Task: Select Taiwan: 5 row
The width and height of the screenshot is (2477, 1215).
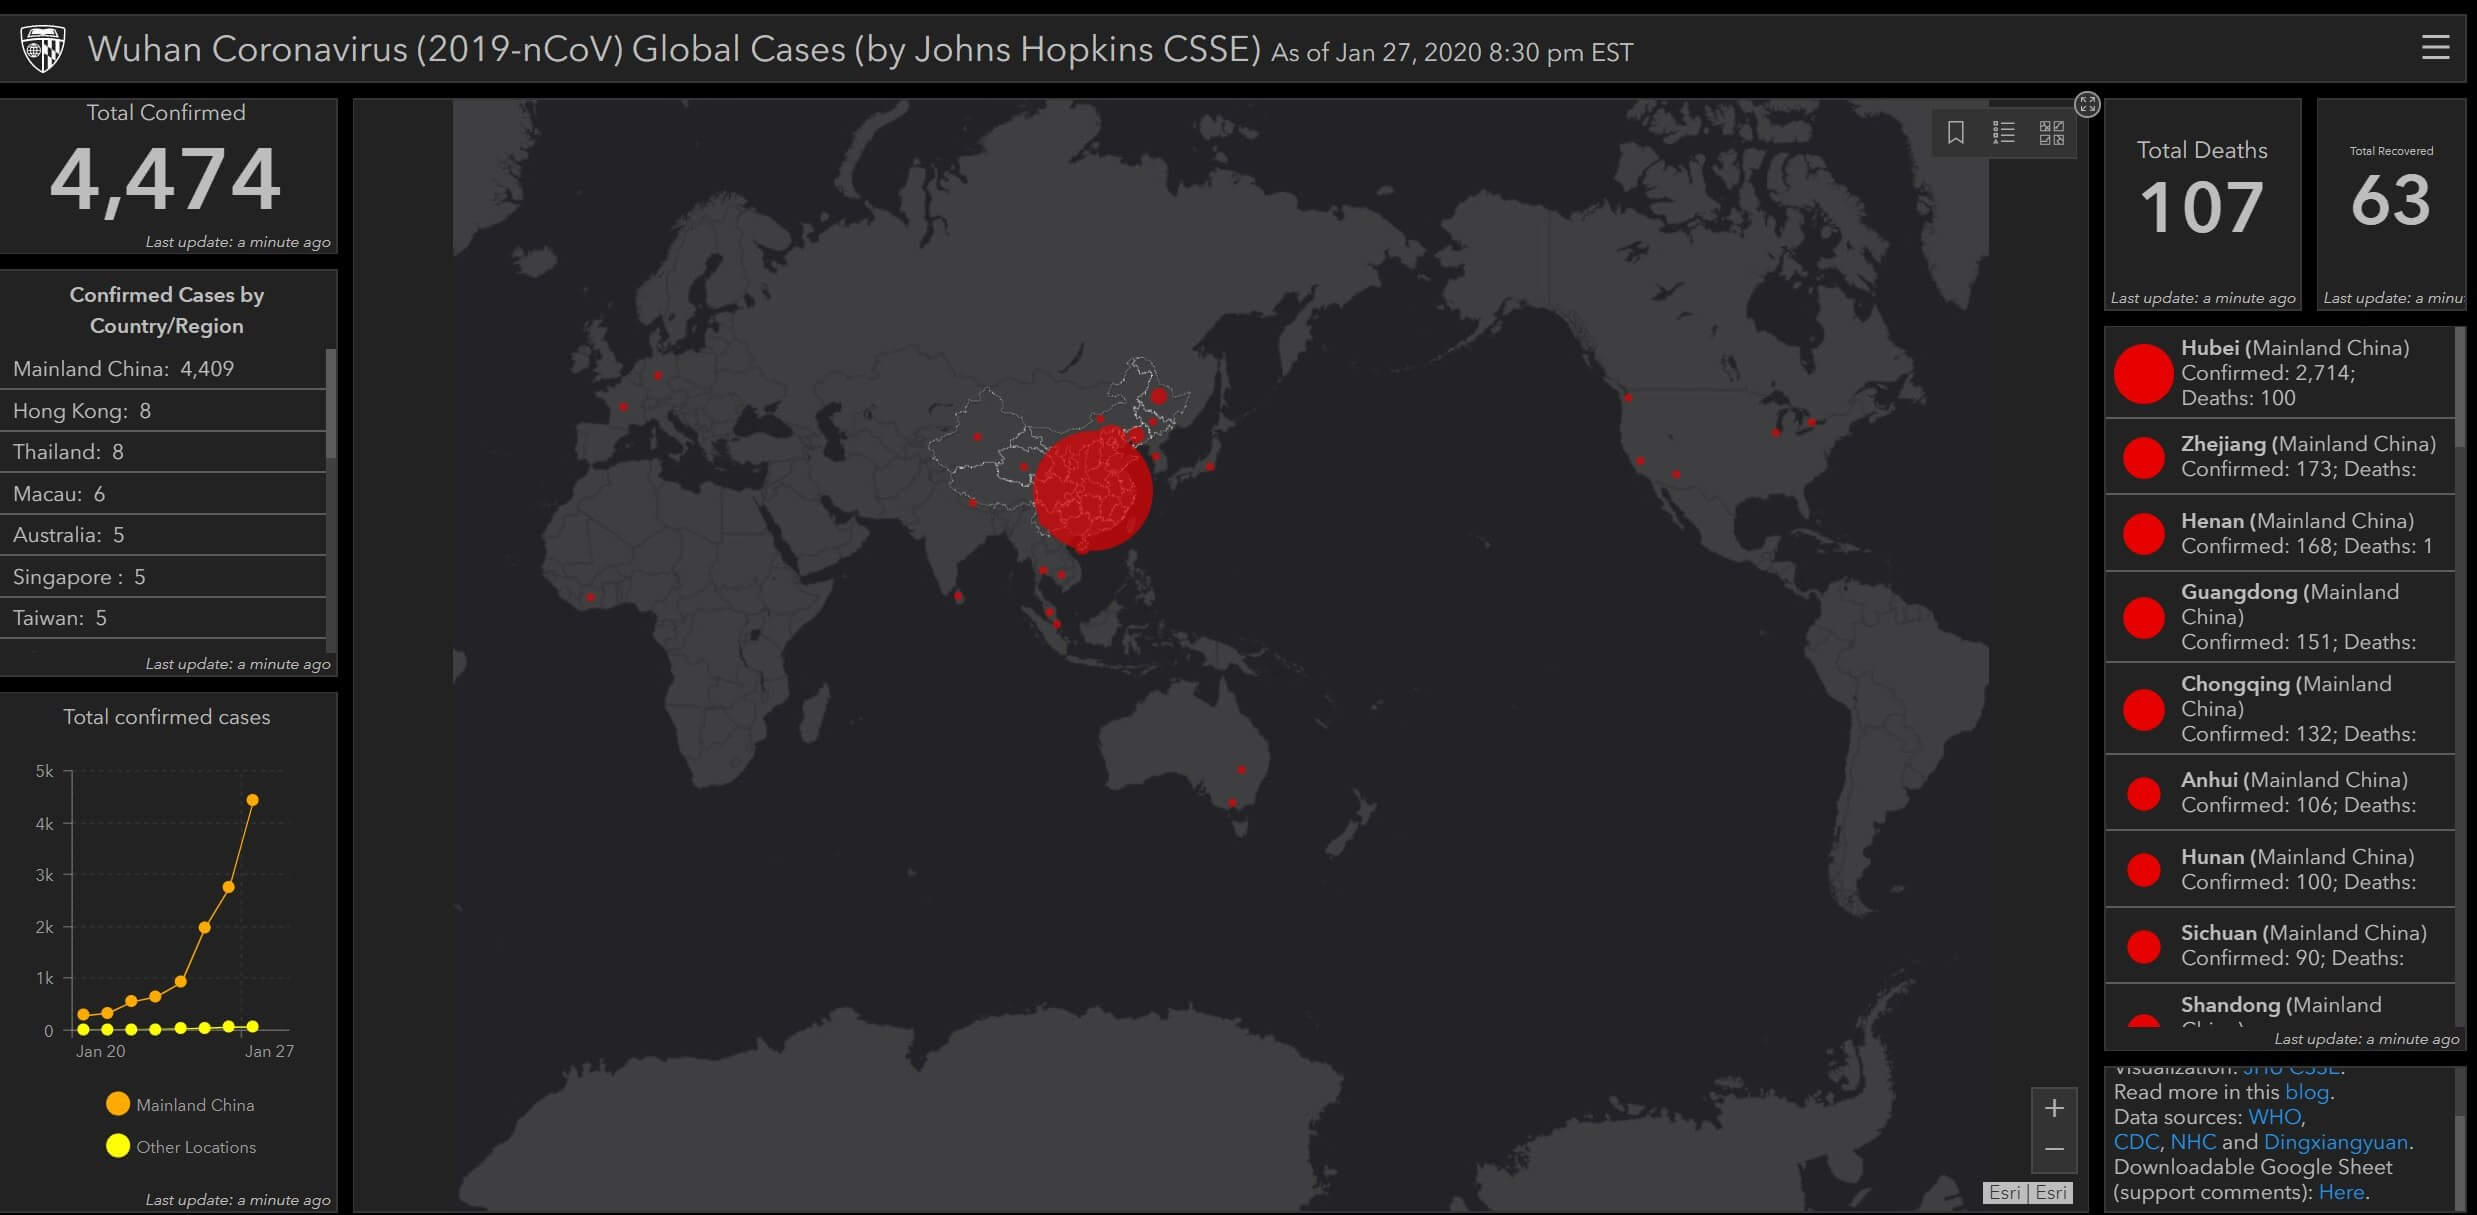Action: (163, 618)
